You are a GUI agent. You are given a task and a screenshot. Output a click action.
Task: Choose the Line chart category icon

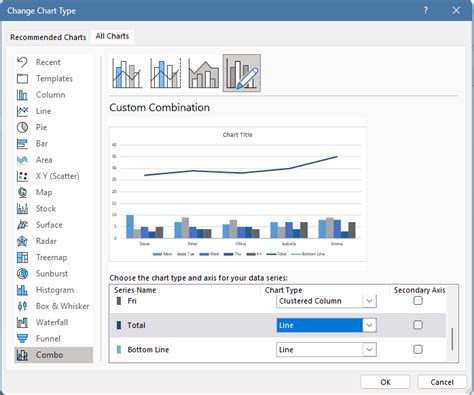click(x=22, y=111)
